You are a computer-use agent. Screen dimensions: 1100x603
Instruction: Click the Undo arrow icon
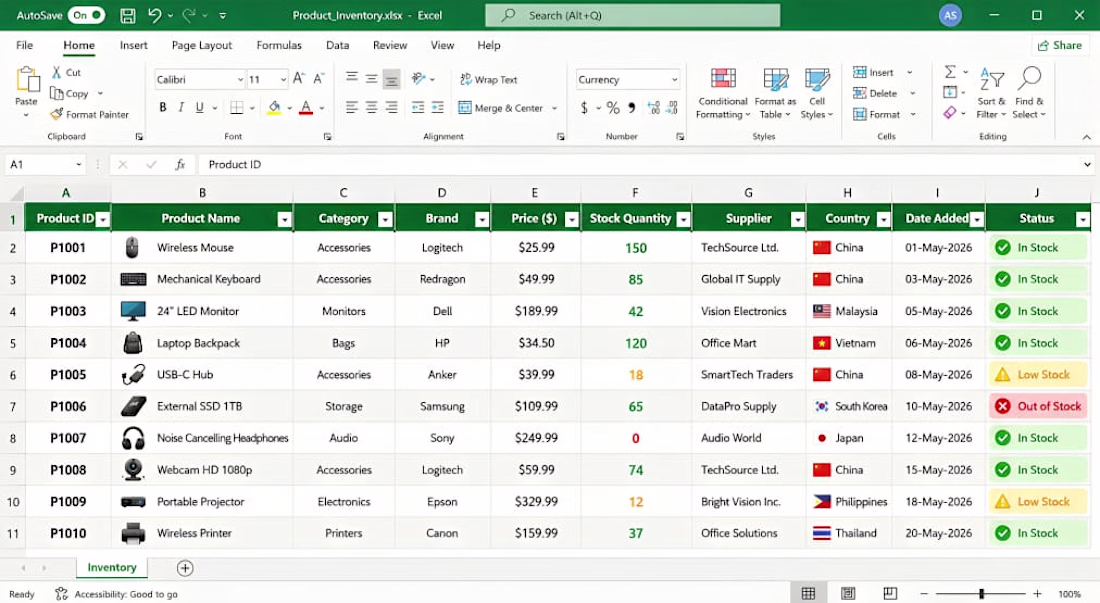[155, 15]
